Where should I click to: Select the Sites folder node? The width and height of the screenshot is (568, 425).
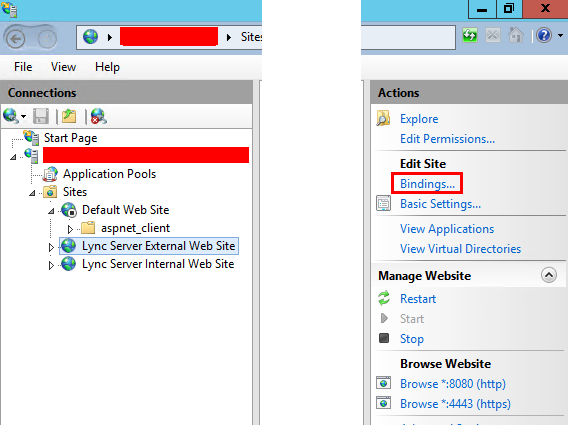(x=75, y=192)
